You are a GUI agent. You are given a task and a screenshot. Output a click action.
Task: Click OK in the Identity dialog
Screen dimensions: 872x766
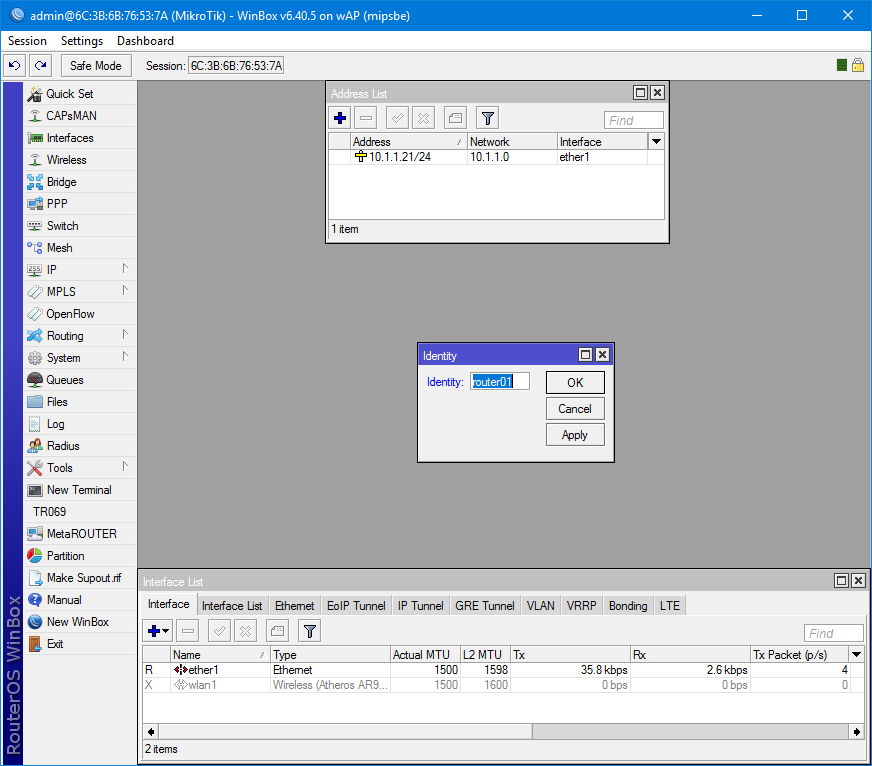pyautogui.click(x=575, y=382)
